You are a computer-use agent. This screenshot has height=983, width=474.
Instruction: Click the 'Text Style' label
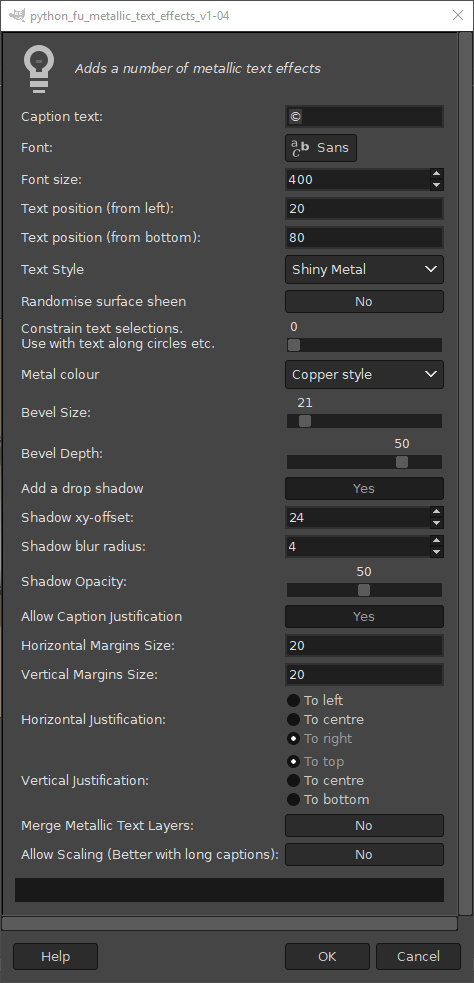52,270
